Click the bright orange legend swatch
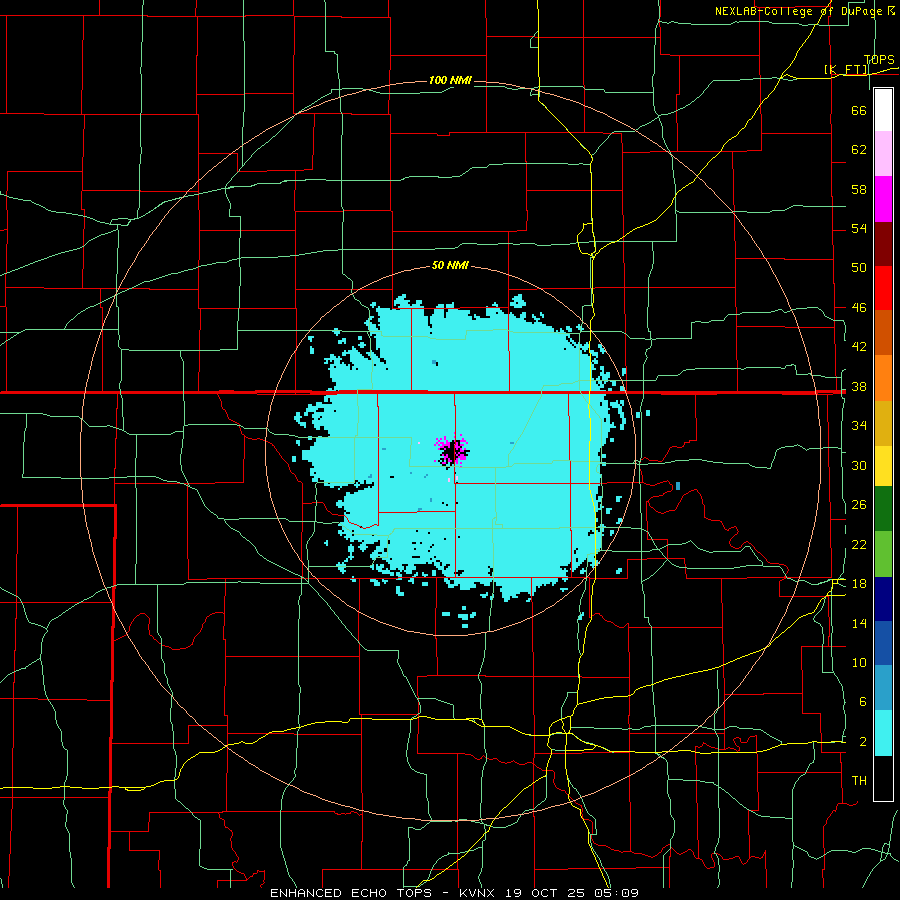Viewport: 900px width, 900px height. [883, 378]
